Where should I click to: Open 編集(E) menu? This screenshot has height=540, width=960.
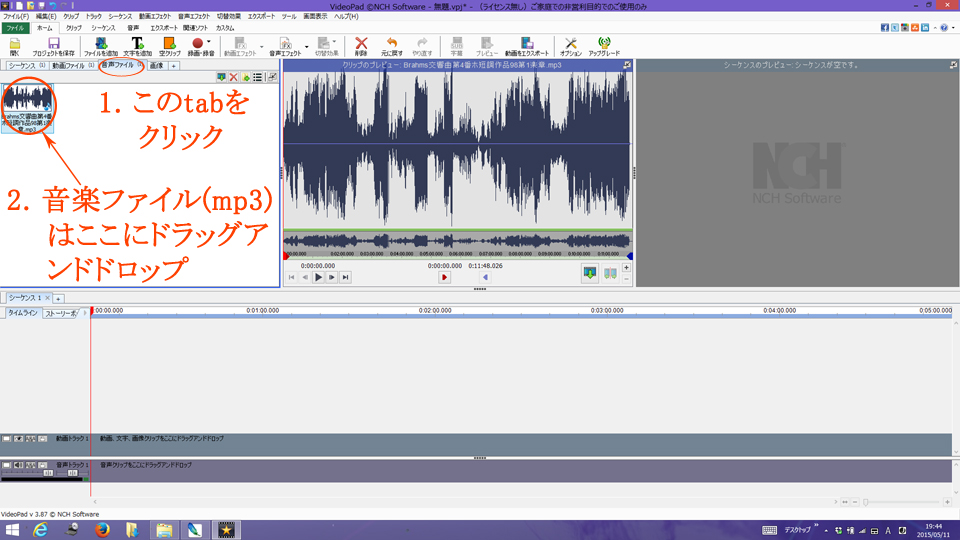(46, 17)
